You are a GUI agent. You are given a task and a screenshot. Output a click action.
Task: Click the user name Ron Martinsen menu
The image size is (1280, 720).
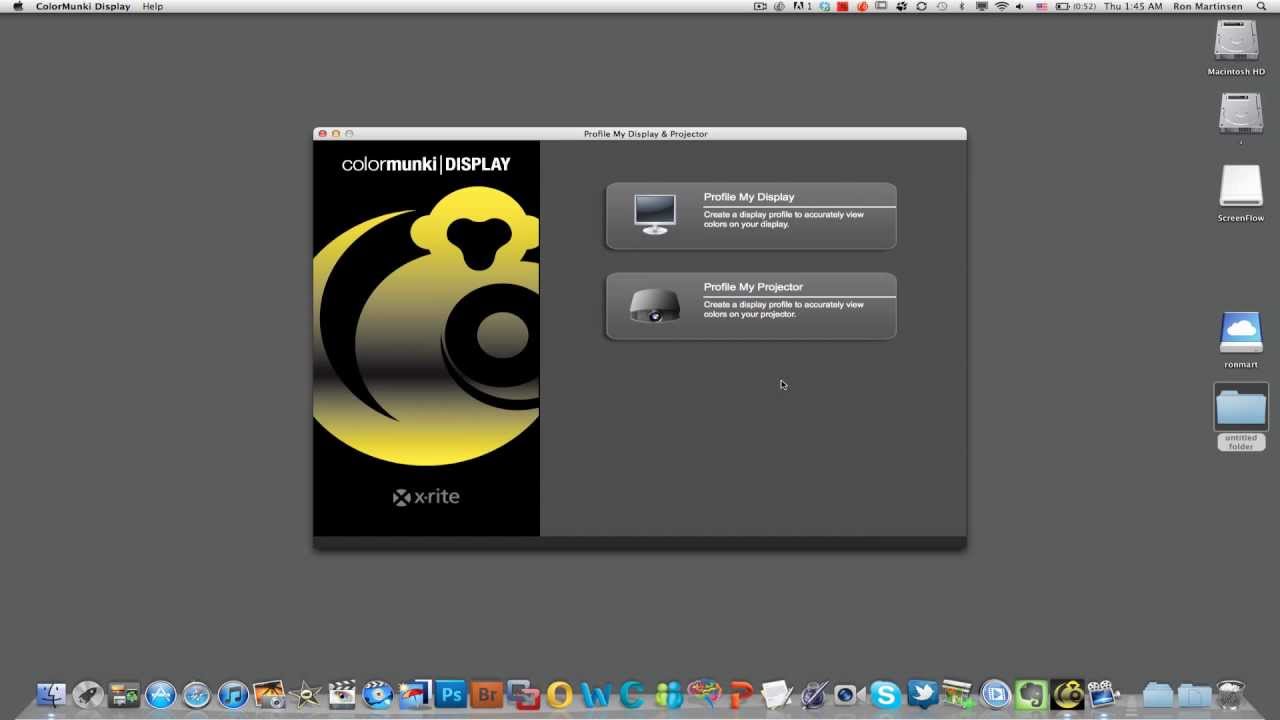[x=1209, y=6]
